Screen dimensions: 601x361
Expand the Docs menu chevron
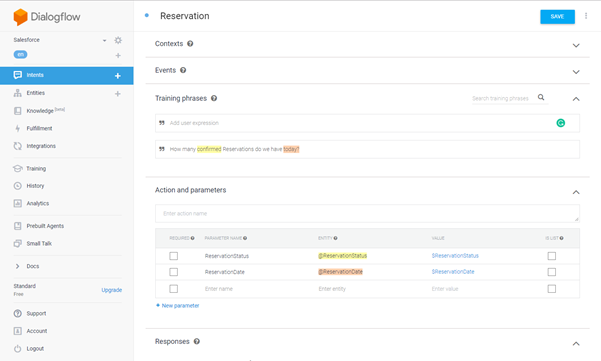17,266
